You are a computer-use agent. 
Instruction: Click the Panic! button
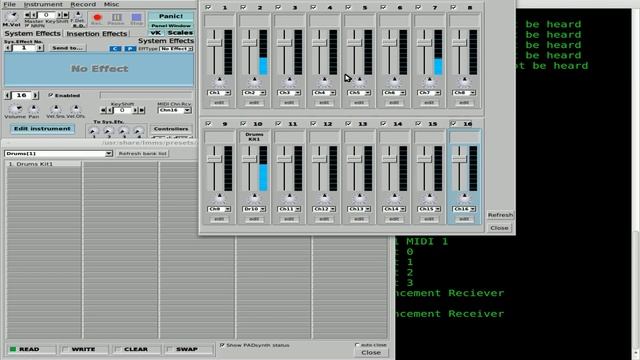[171, 16]
